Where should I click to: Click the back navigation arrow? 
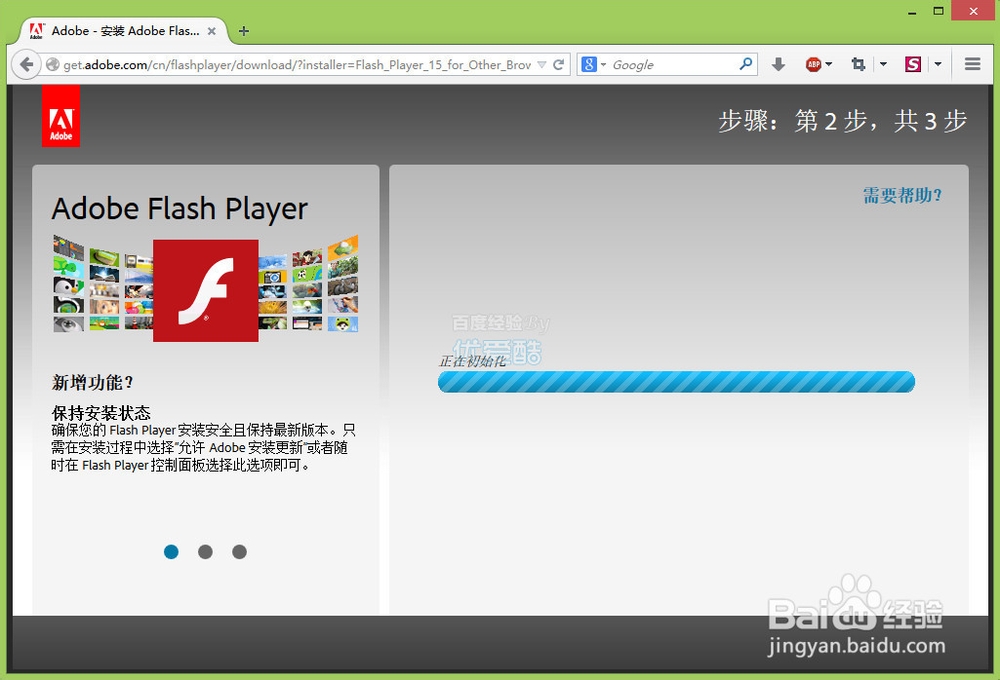tap(26, 63)
